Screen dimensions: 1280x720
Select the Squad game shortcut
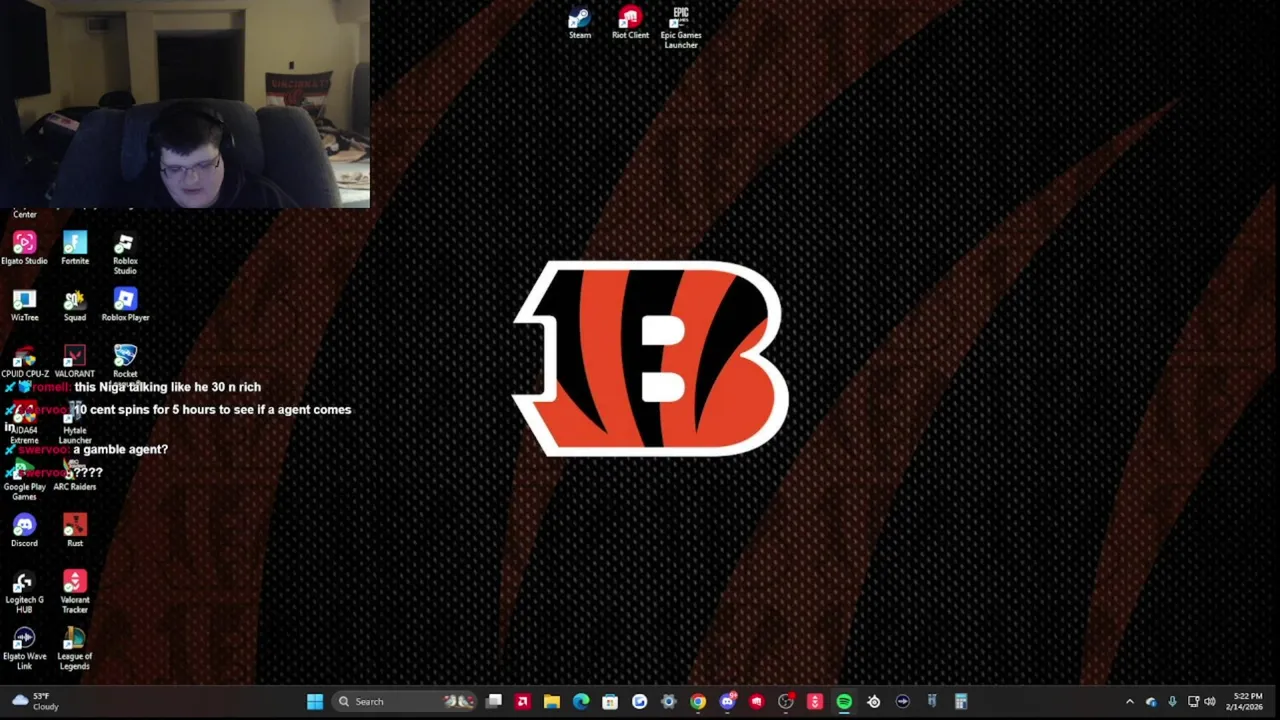[75, 306]
